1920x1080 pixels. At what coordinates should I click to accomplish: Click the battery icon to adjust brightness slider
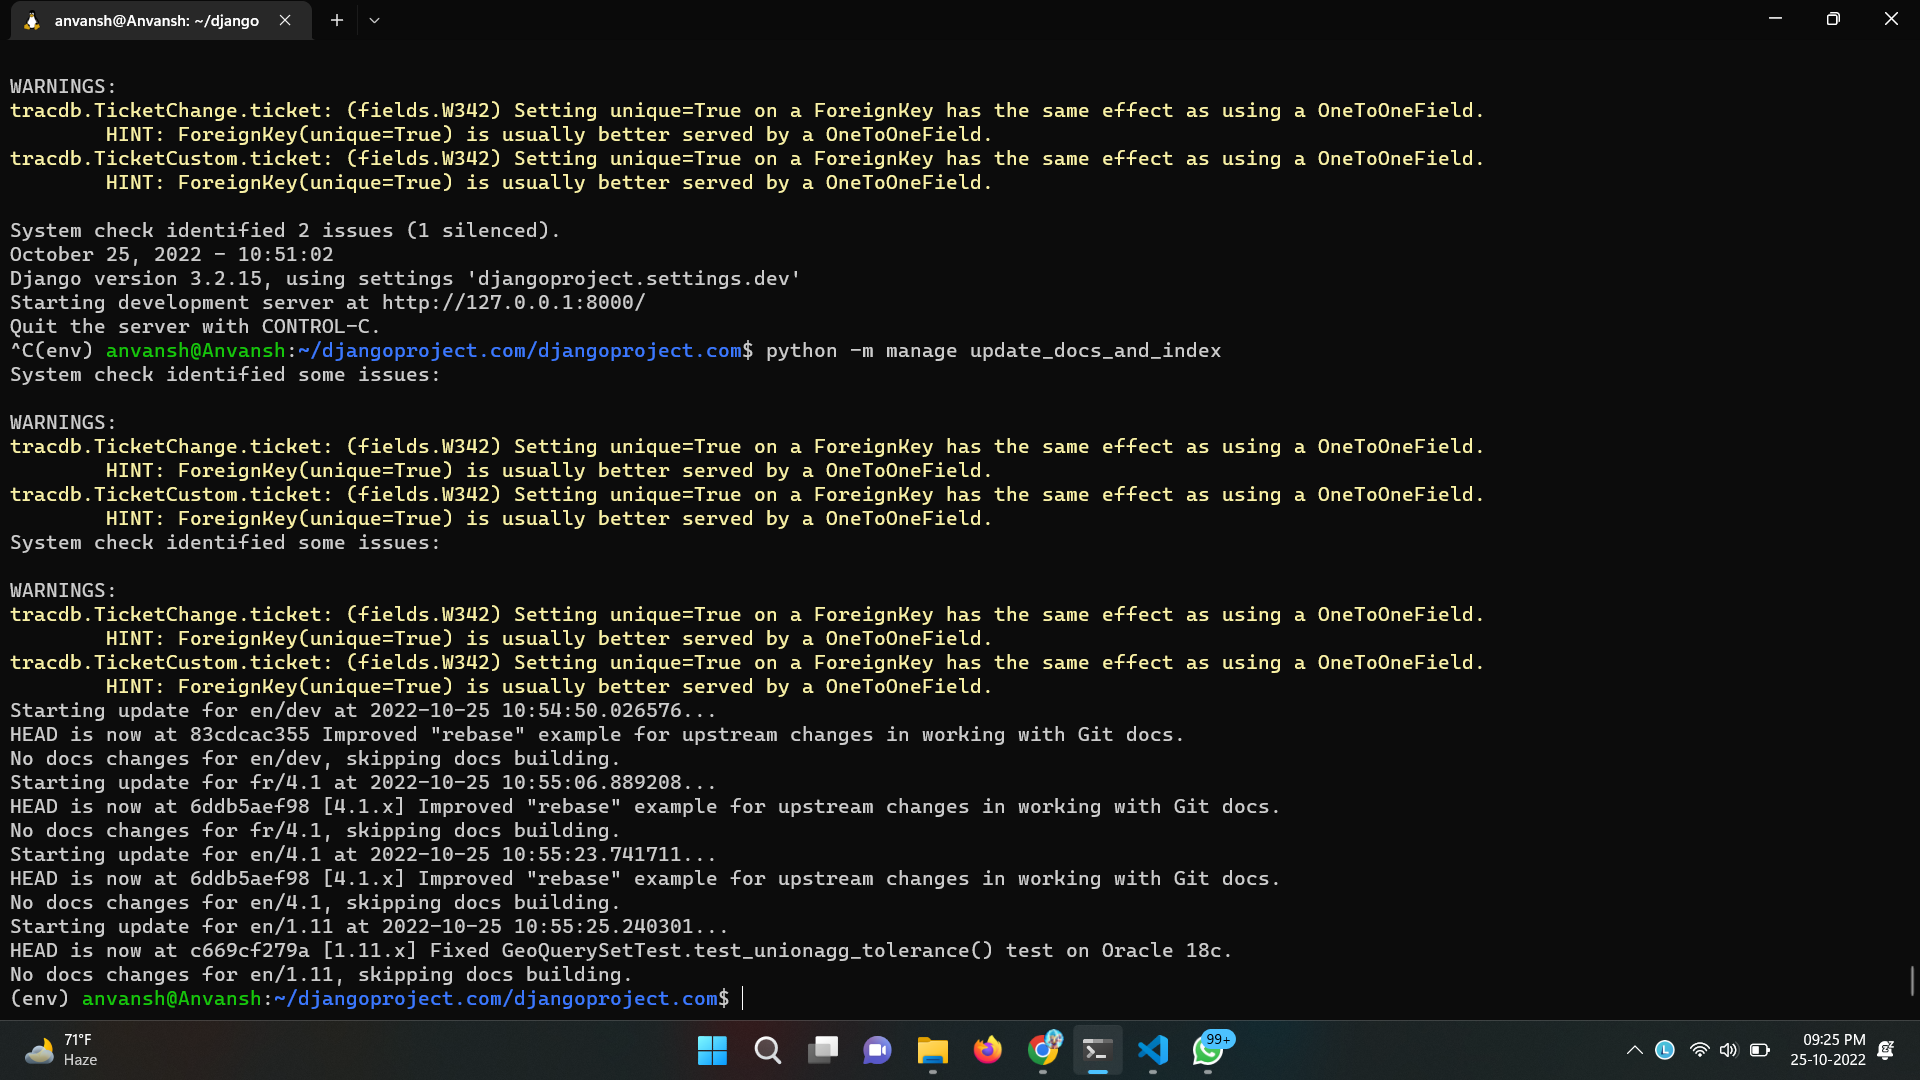pos(1759,1050)
